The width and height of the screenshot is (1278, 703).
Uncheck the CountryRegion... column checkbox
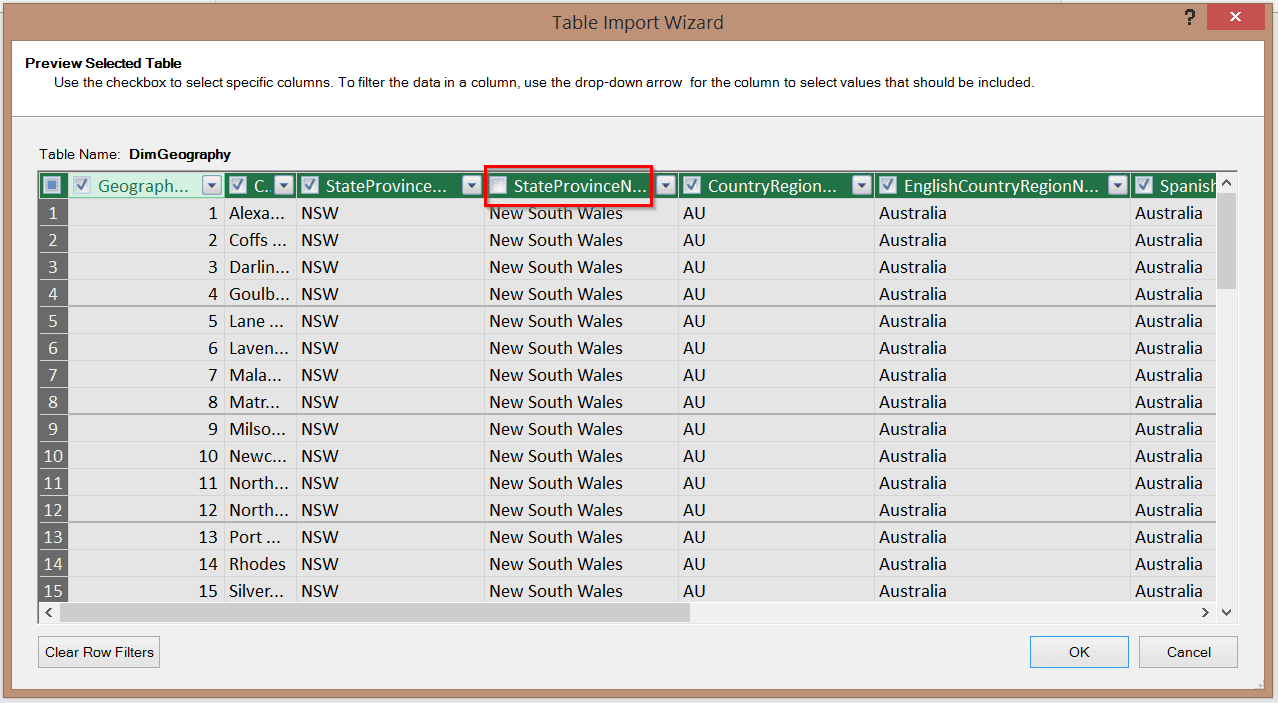point(692,185)
